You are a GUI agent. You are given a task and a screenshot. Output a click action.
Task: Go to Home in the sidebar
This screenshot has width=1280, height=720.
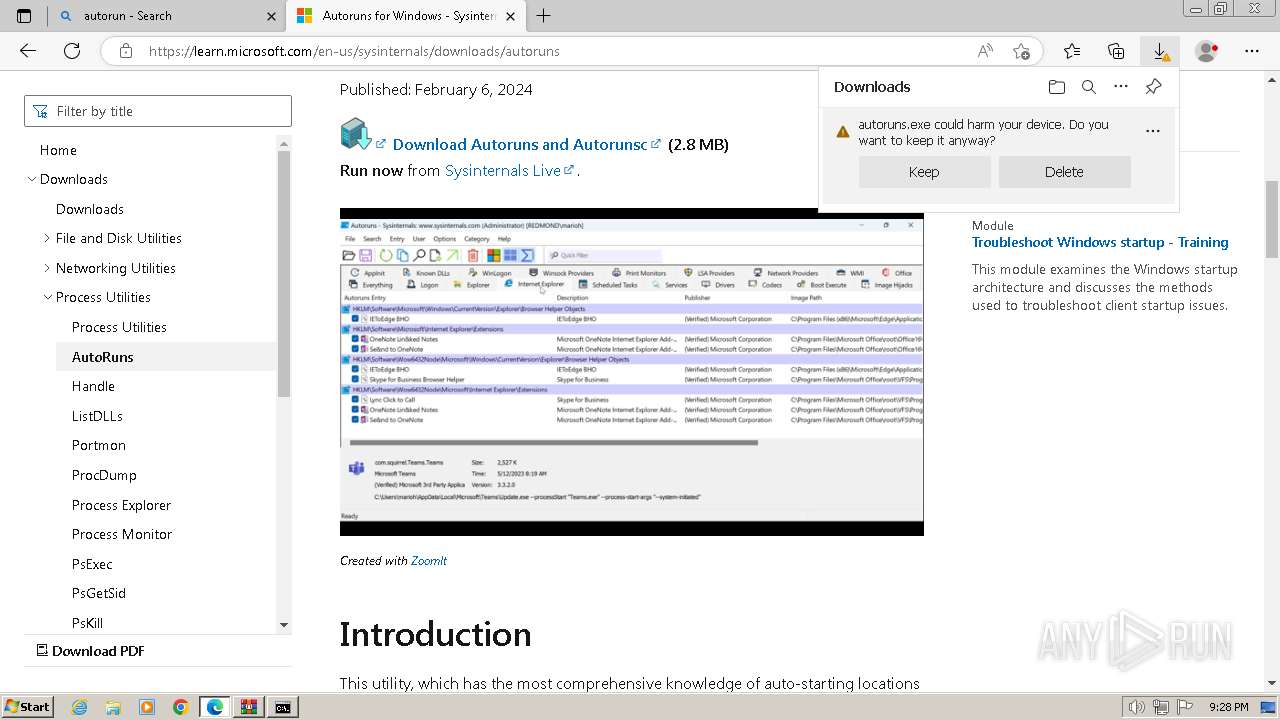[58, 150]
